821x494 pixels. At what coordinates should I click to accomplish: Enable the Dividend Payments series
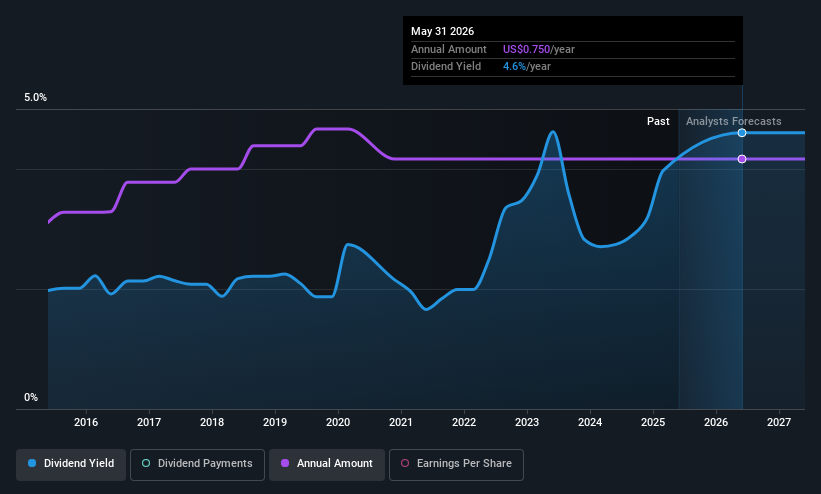coord(197,465)
